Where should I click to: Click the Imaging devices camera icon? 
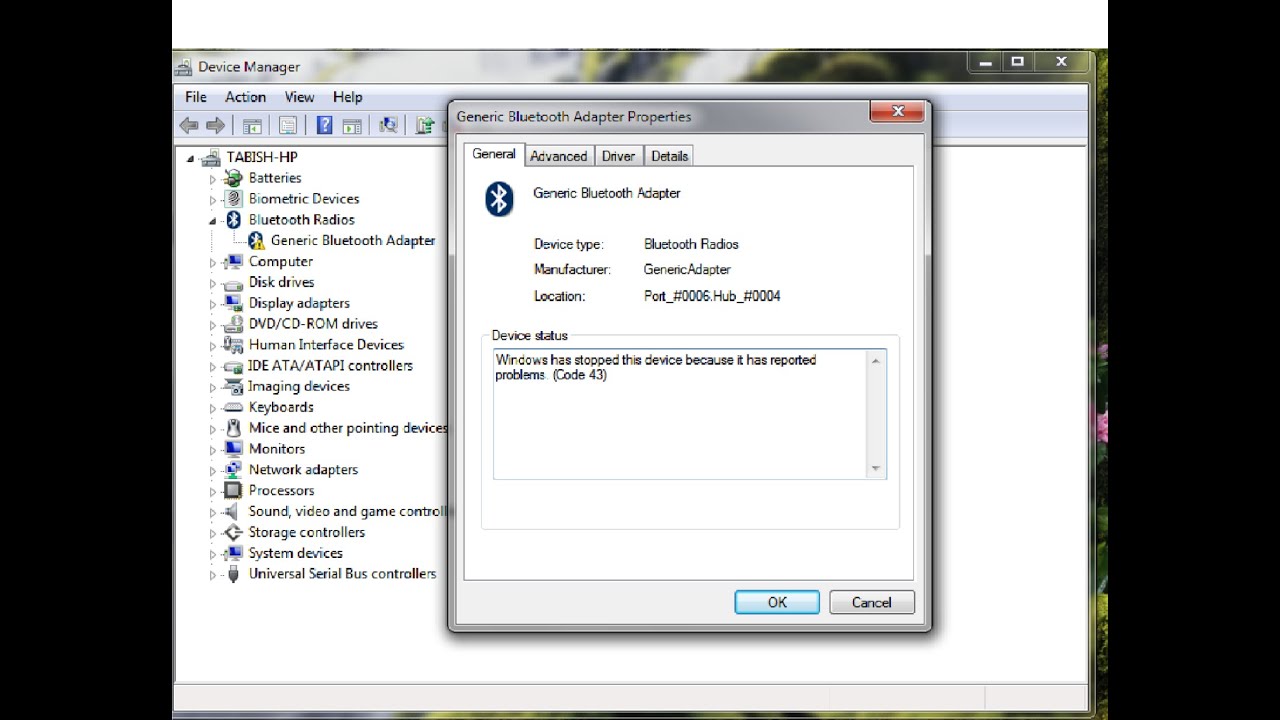pos(233,386)
